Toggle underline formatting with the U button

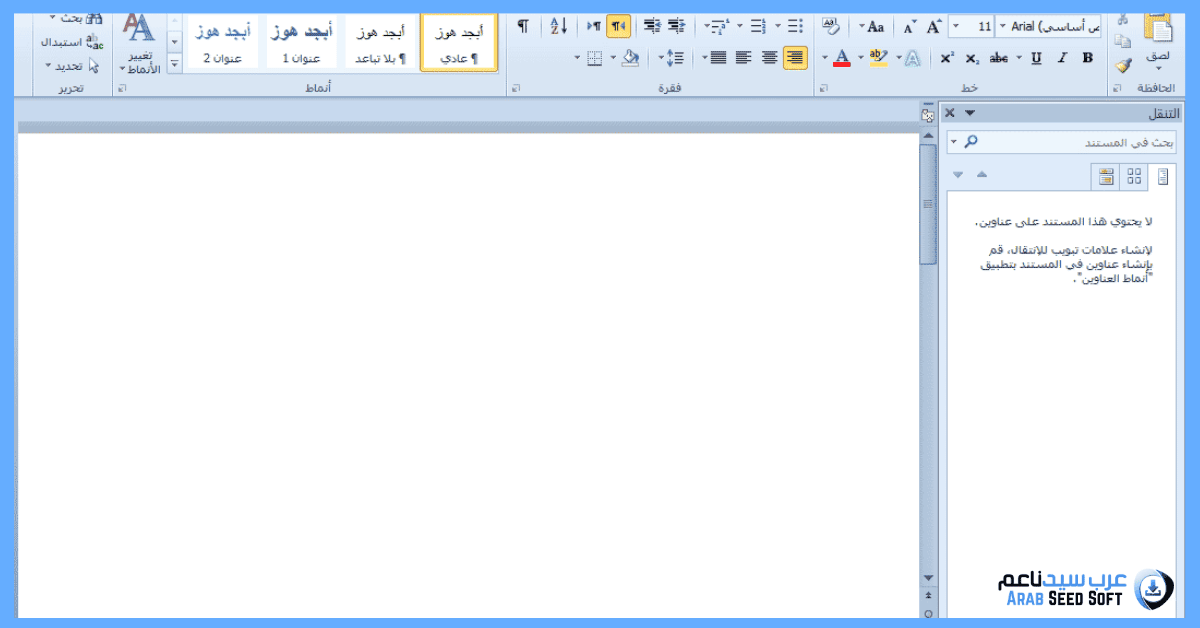point(1035,58)
